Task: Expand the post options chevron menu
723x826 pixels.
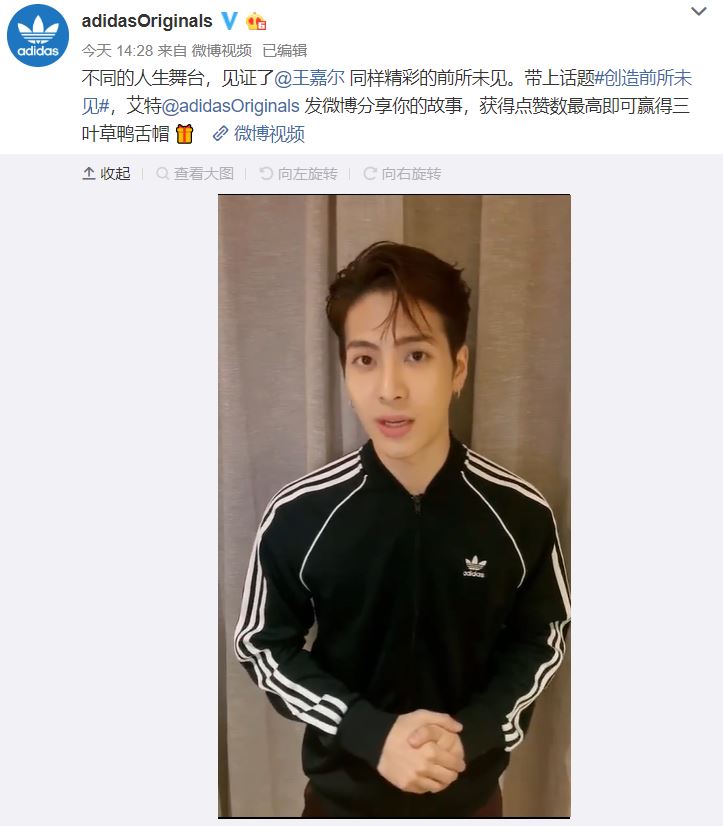Action: tap(699, 11)
